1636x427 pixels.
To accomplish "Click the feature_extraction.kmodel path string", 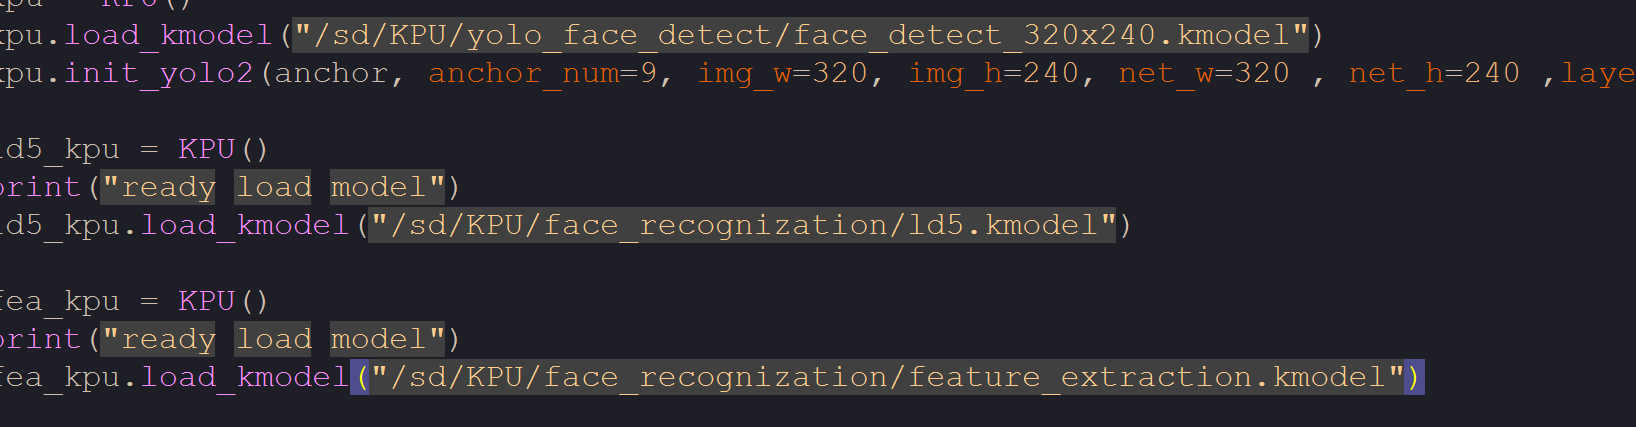I will click(x=887, y=378).
